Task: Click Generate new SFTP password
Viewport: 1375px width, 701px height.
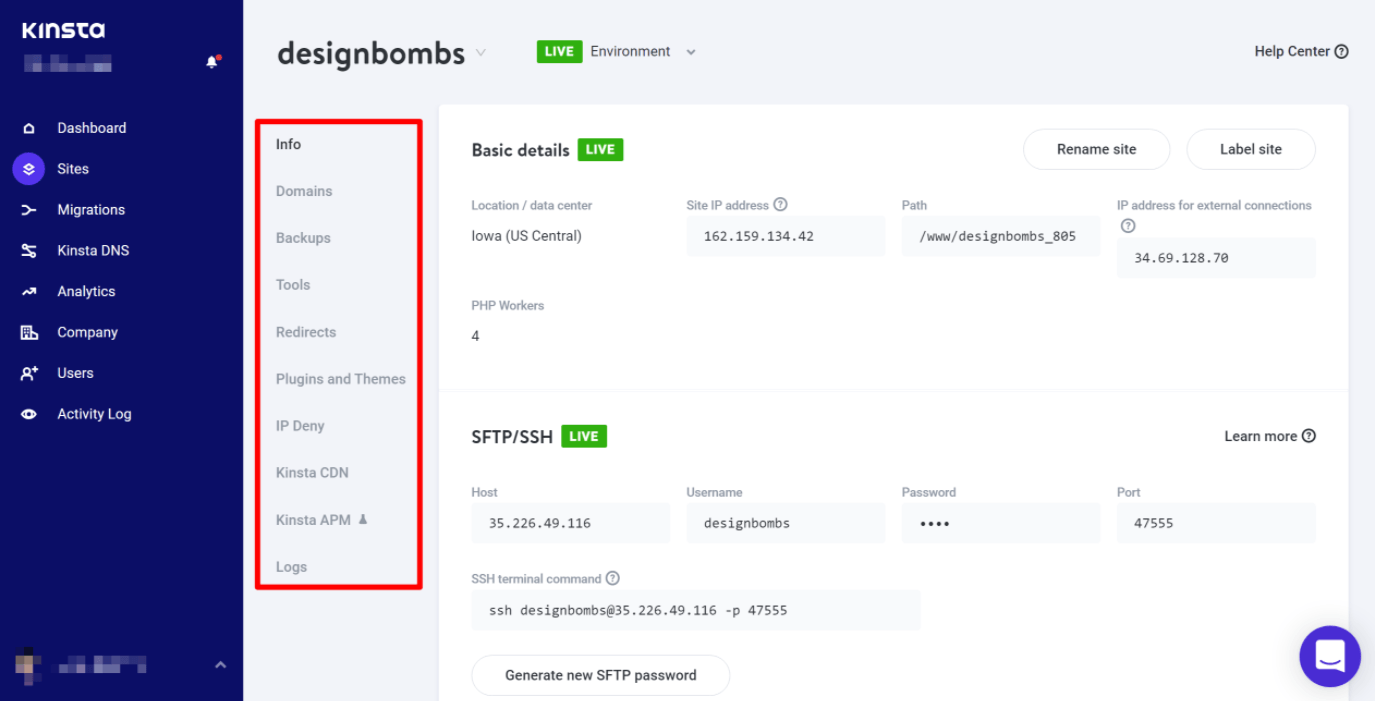Action: (x=601, y=675)
